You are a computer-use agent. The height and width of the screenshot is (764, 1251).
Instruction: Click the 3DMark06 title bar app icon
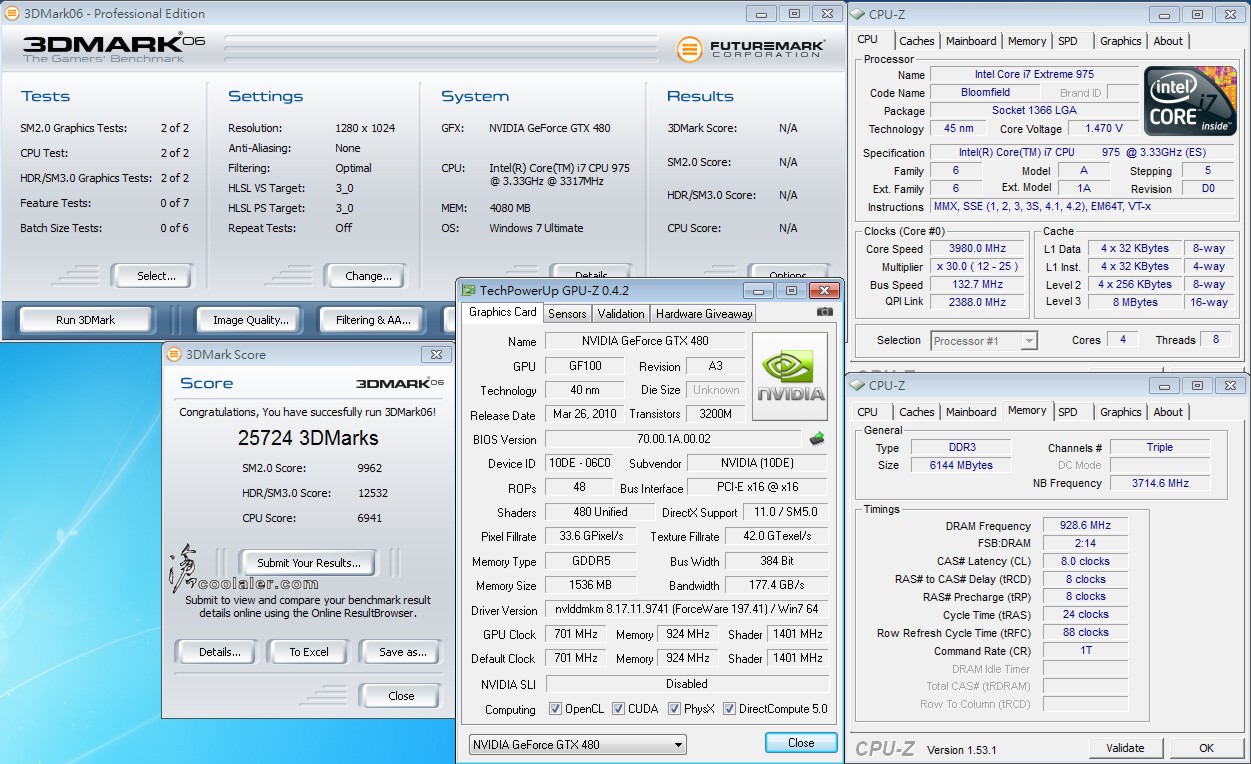click(x=11, y=13)
